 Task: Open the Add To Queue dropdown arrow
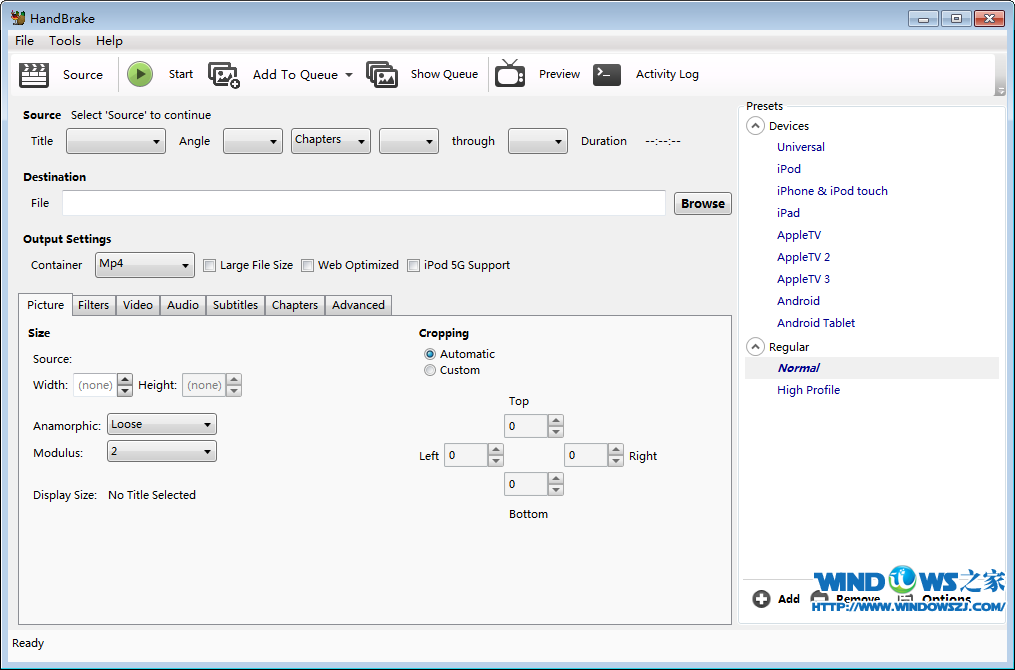349,75
